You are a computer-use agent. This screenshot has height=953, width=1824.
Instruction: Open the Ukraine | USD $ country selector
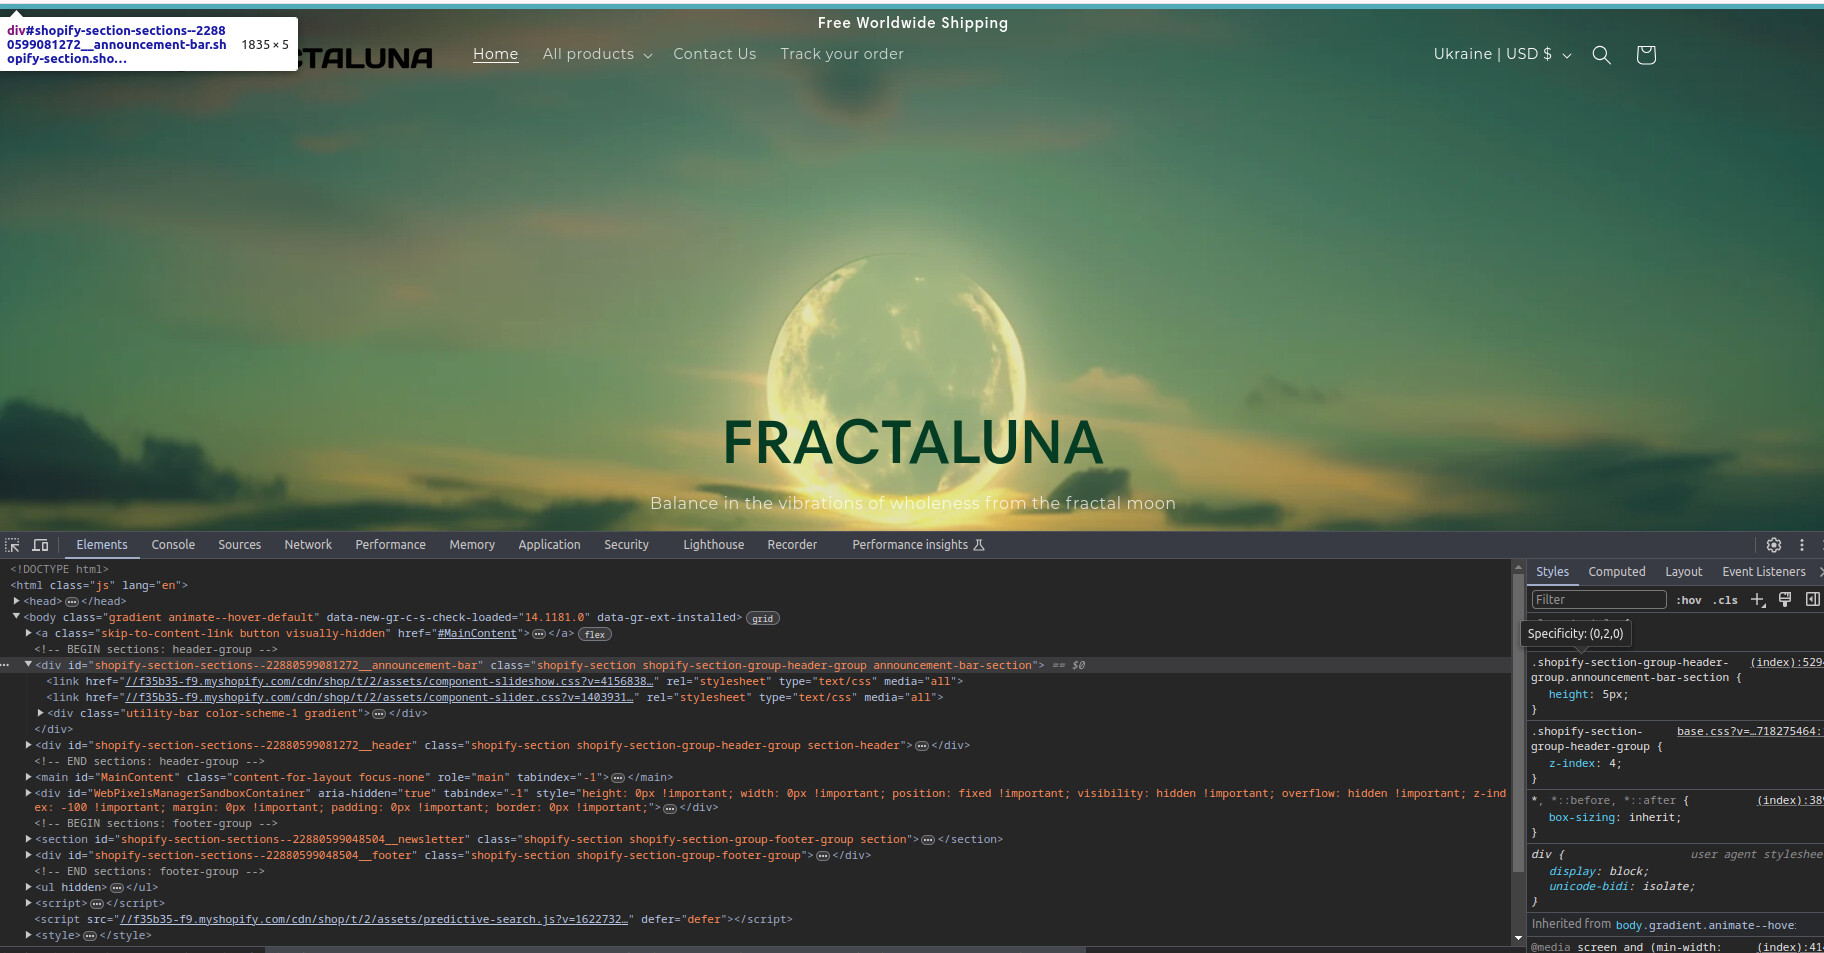point(1502,54)
